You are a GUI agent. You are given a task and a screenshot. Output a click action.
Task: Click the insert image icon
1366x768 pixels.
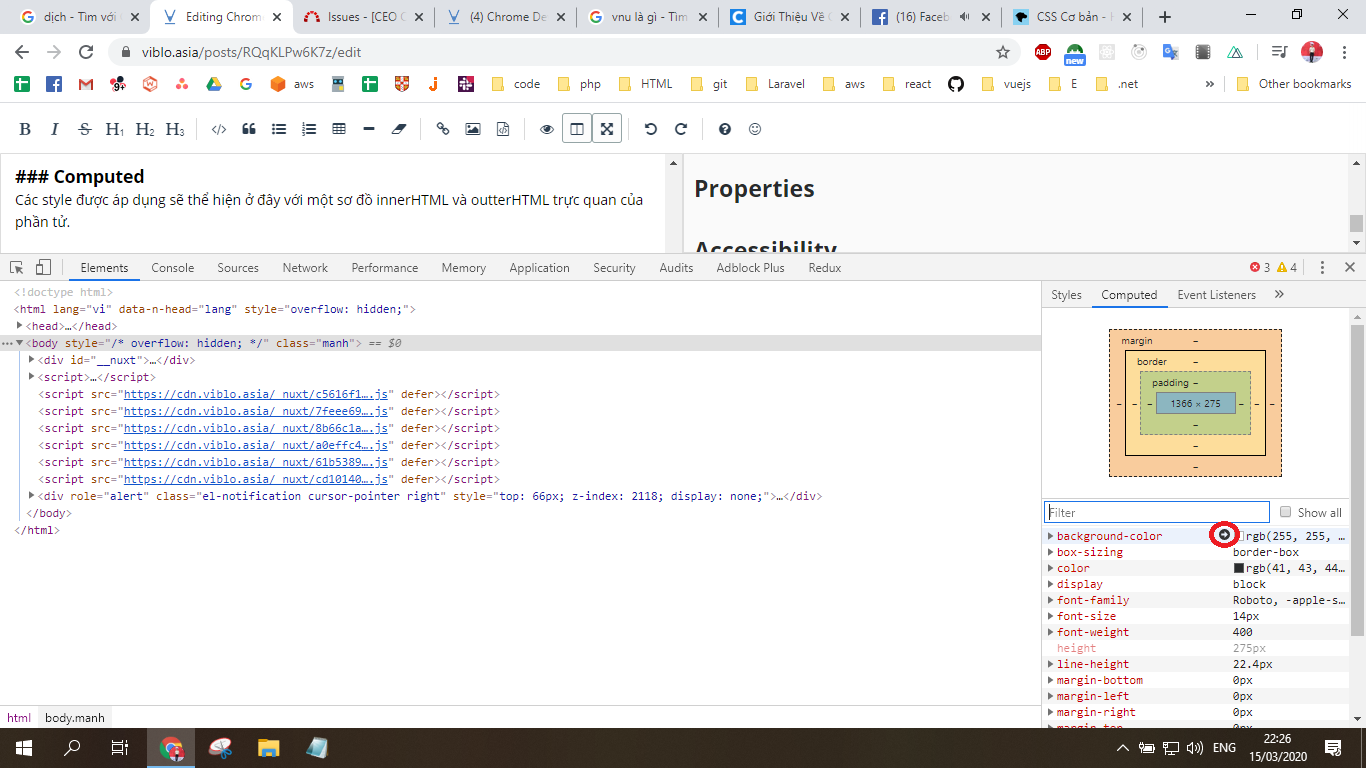473,129
